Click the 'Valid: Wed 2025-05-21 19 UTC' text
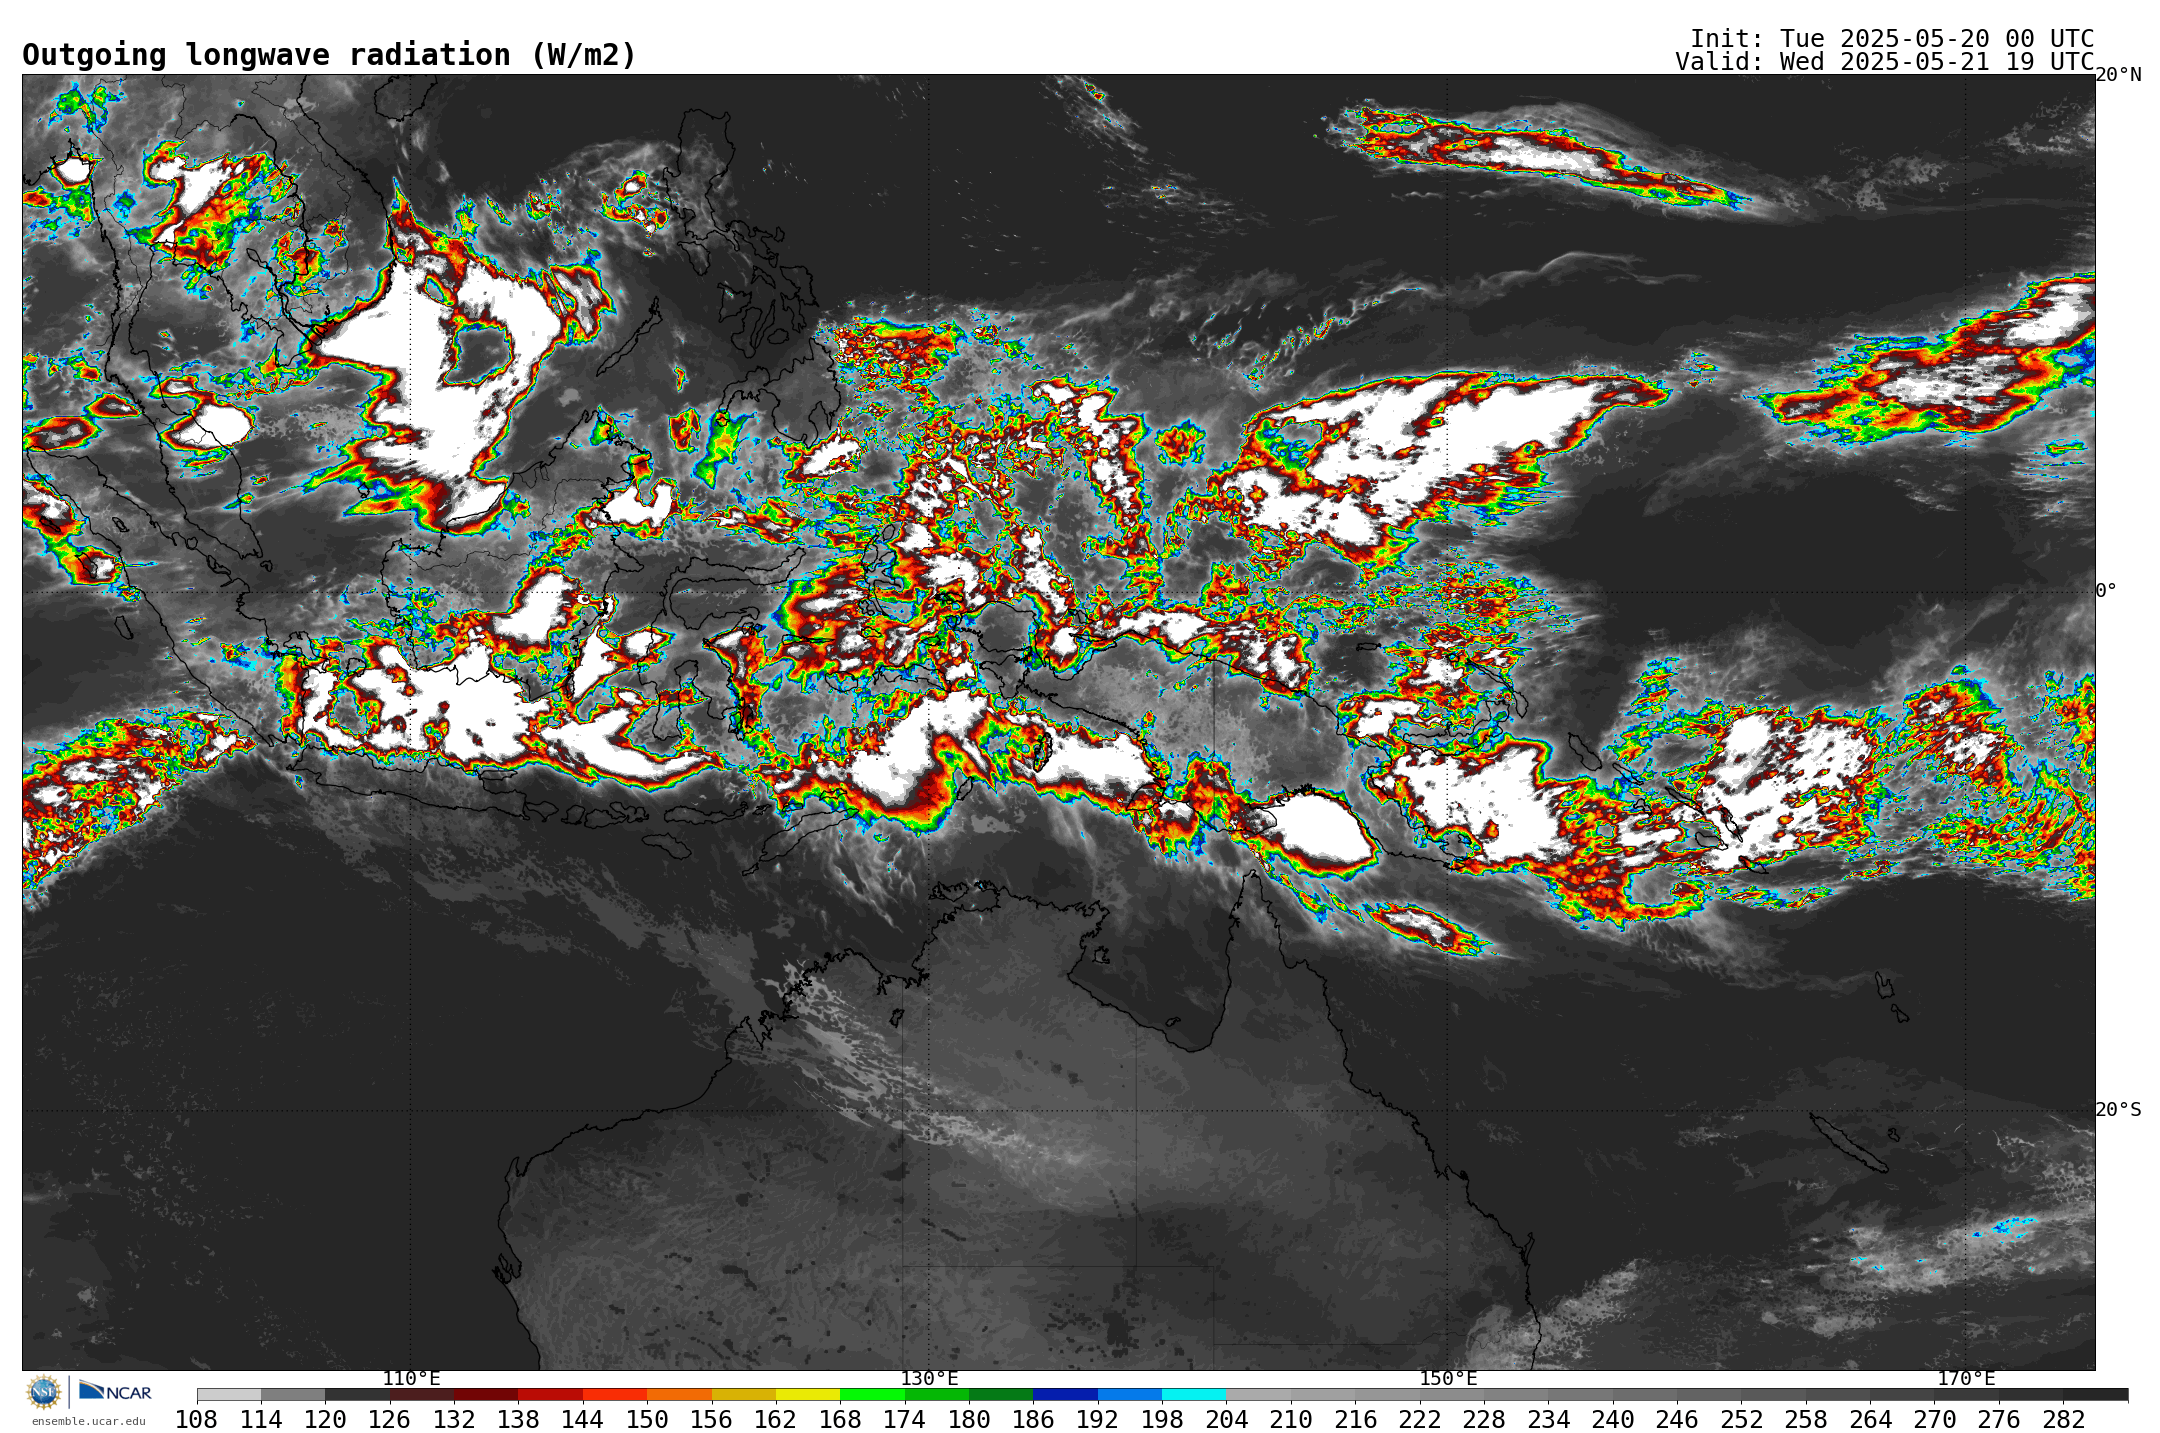Screen dimensions: 2160x1433 1884,62
